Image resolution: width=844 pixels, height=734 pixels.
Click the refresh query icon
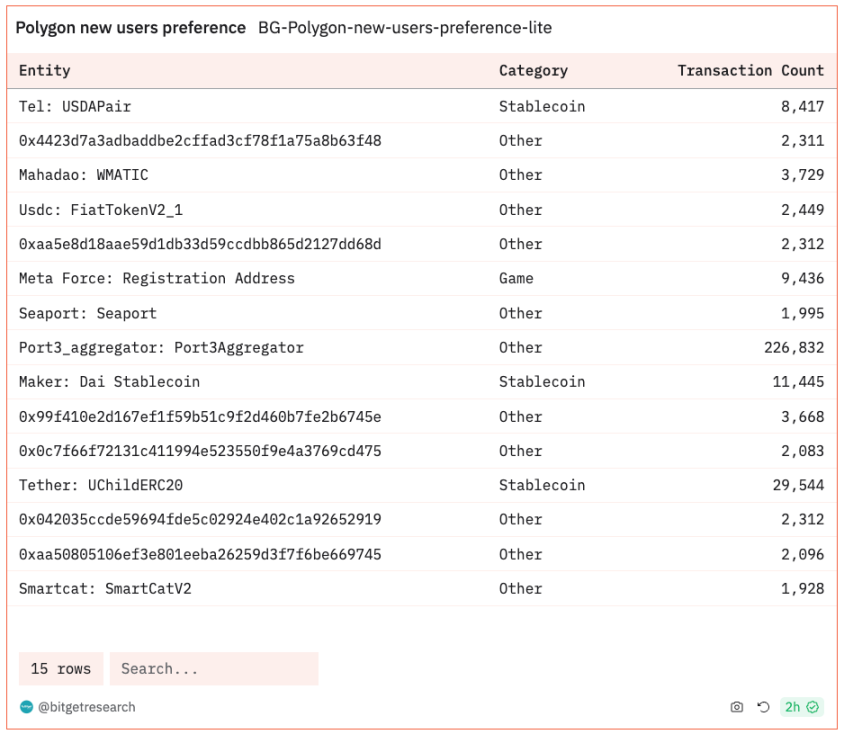763,707
